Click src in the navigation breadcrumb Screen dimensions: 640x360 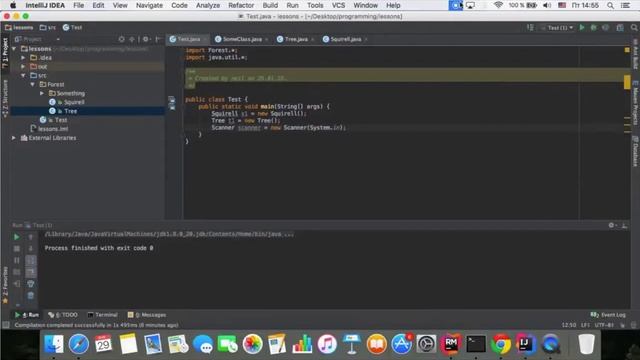pyautogui.click(x=48, y=27)
